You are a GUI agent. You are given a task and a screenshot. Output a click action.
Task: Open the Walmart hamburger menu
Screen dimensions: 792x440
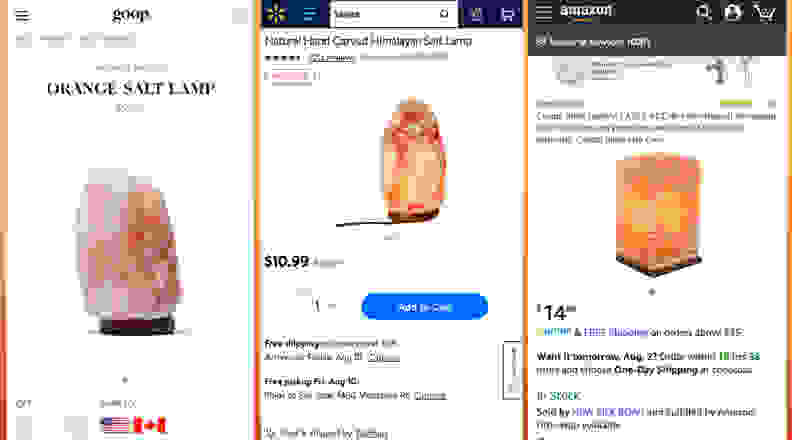pos(309,14)
